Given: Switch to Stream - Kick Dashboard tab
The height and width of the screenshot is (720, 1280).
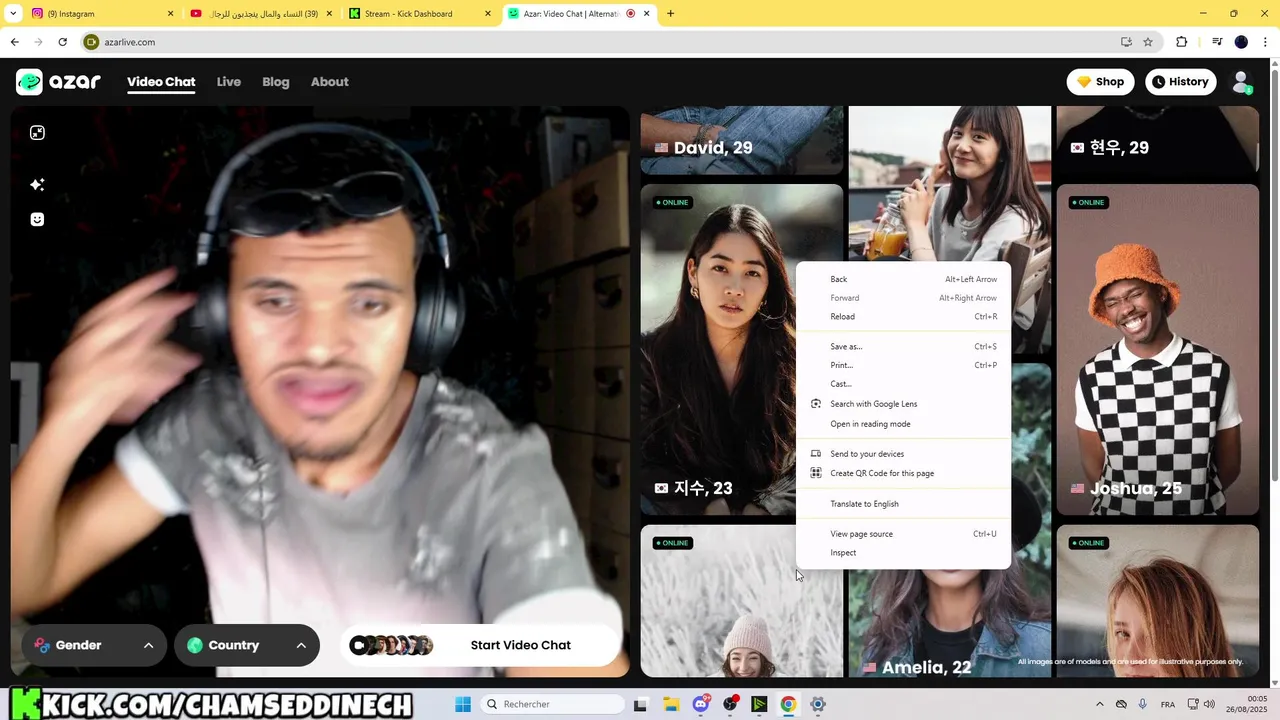Looking at the screenshot, I should (418, 14).
